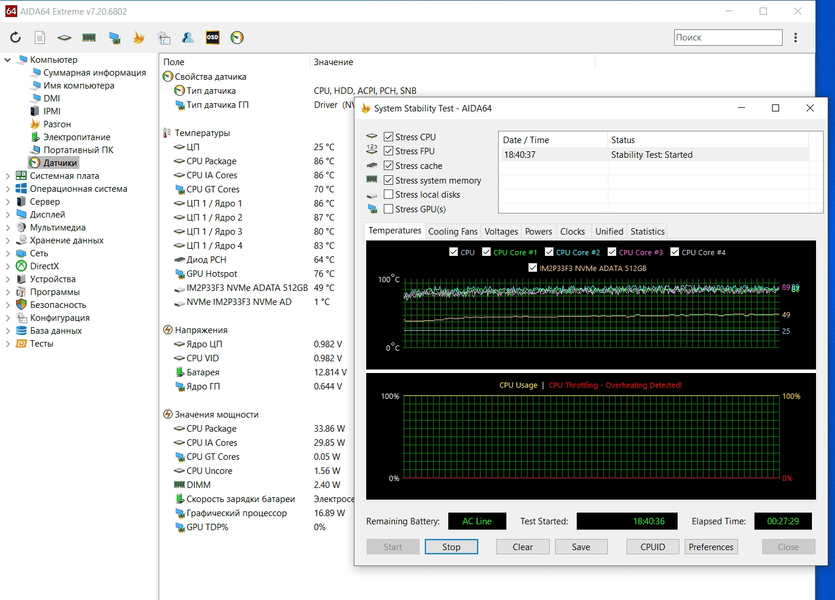This screenshot has width=835, height=600.
Task: Expand the Сервер tree node
Action: (x=7, y=201)
